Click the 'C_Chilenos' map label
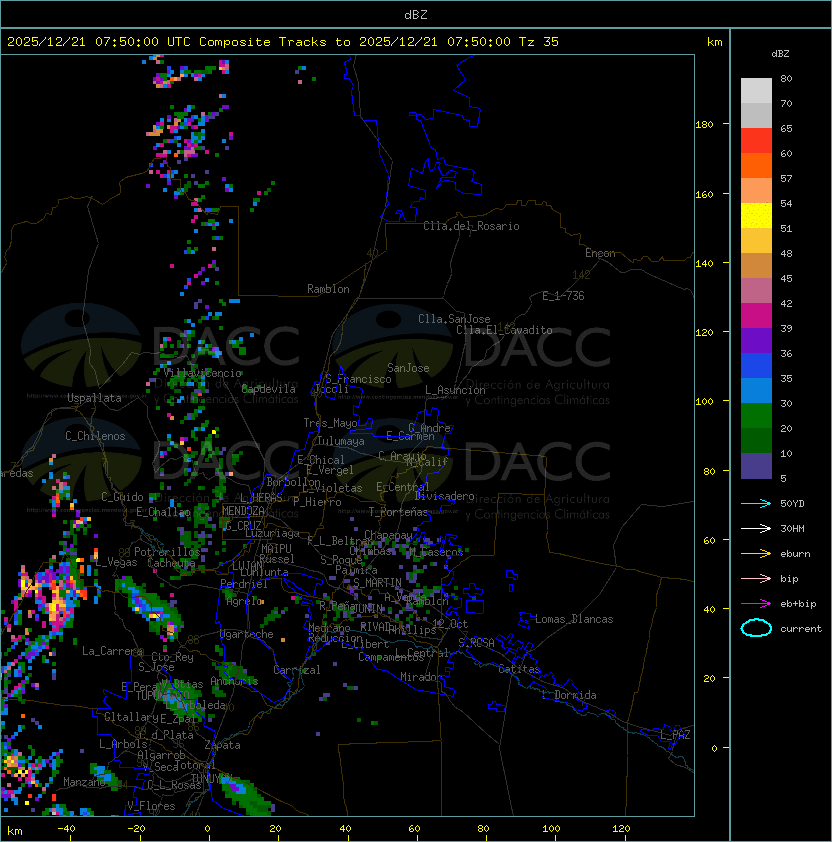The width and height of the screenshot is (832, 842). point(95,436)
